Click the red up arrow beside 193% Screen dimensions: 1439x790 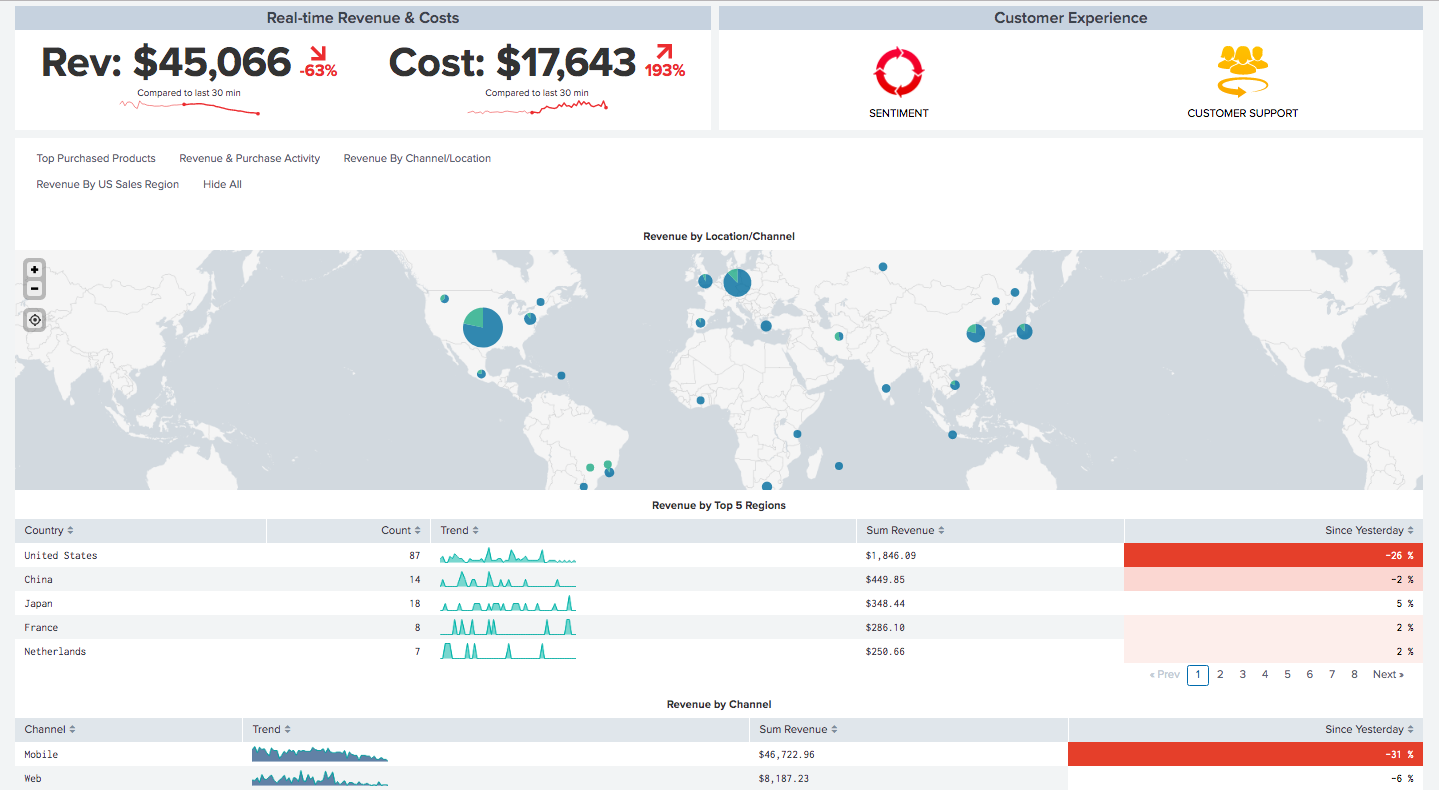pos(664,54)
